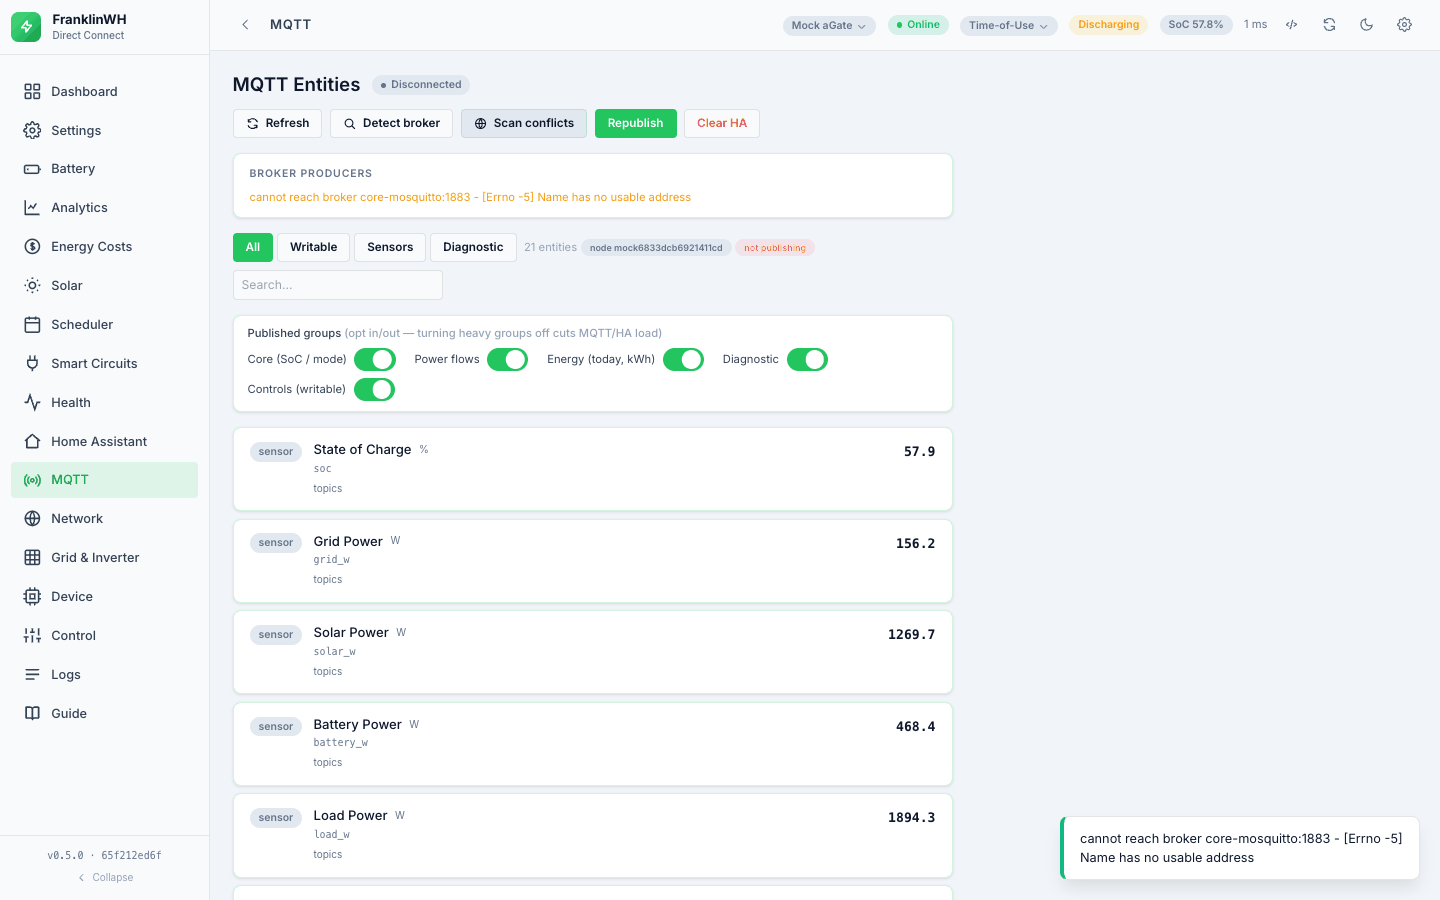
Task: Expand topics for State of Charge
Action: click(x=328, y=489)
